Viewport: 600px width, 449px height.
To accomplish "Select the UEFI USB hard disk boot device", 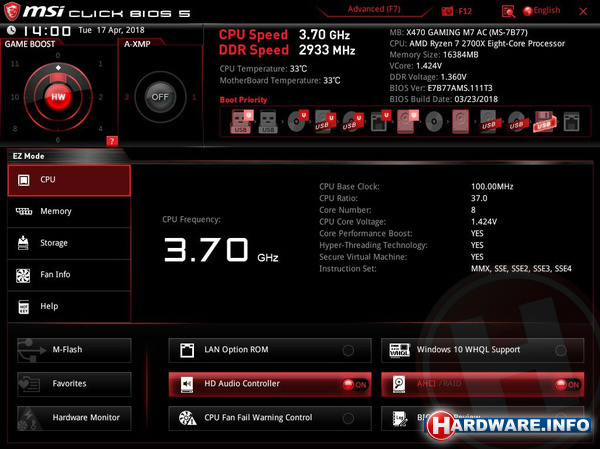I will pyautogui.click(x=324, y=122).
